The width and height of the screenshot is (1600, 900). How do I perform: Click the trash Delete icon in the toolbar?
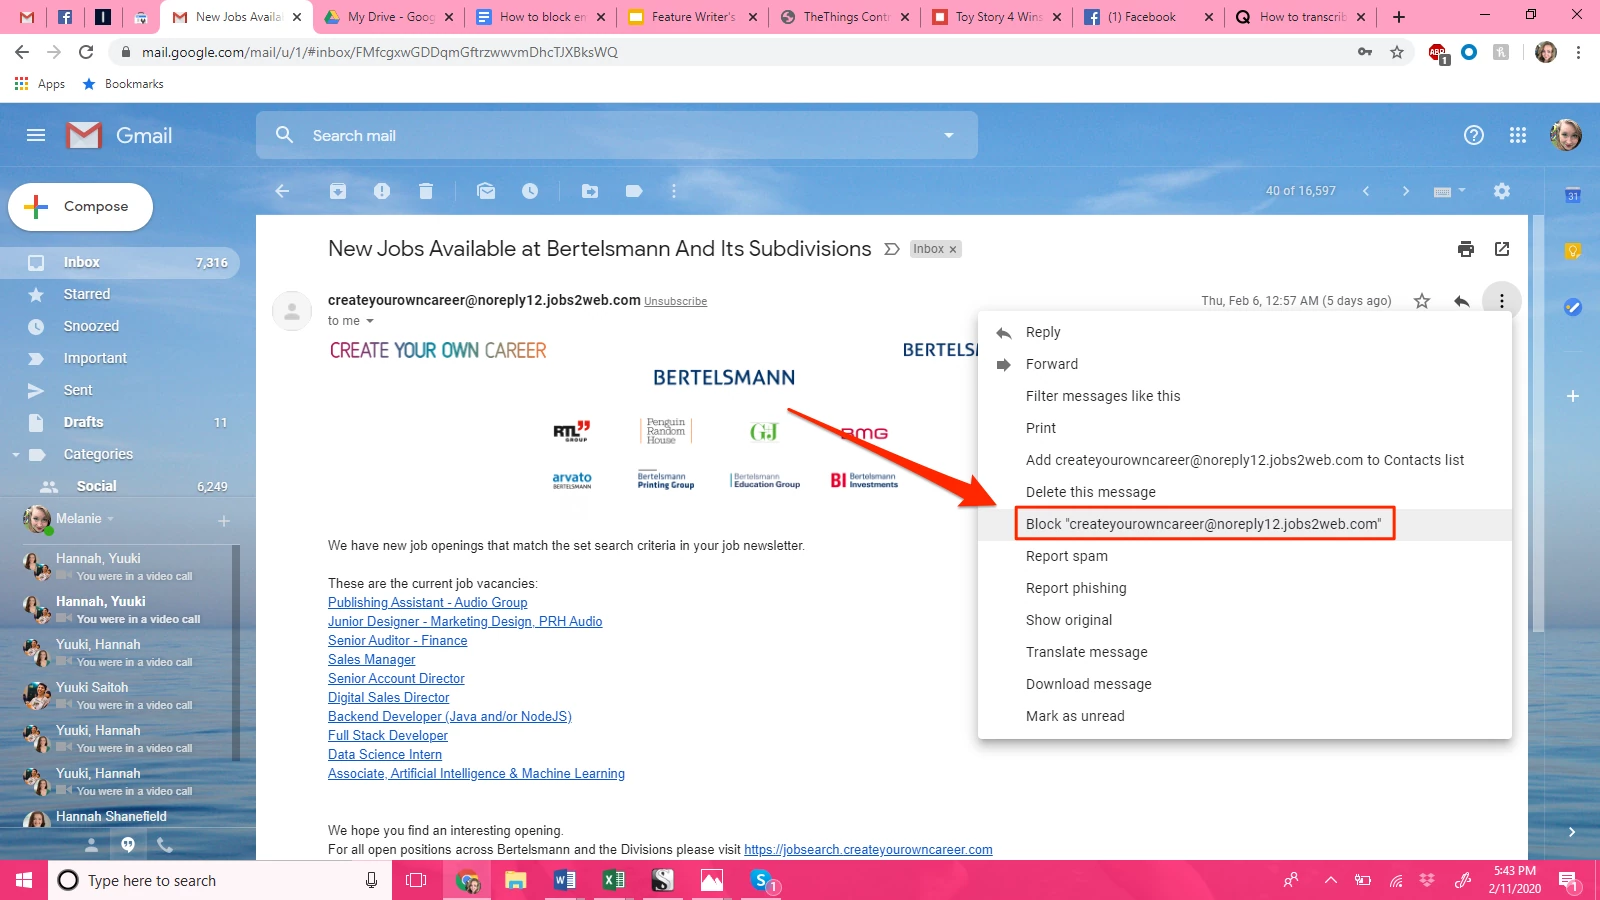tap(426, 191)
